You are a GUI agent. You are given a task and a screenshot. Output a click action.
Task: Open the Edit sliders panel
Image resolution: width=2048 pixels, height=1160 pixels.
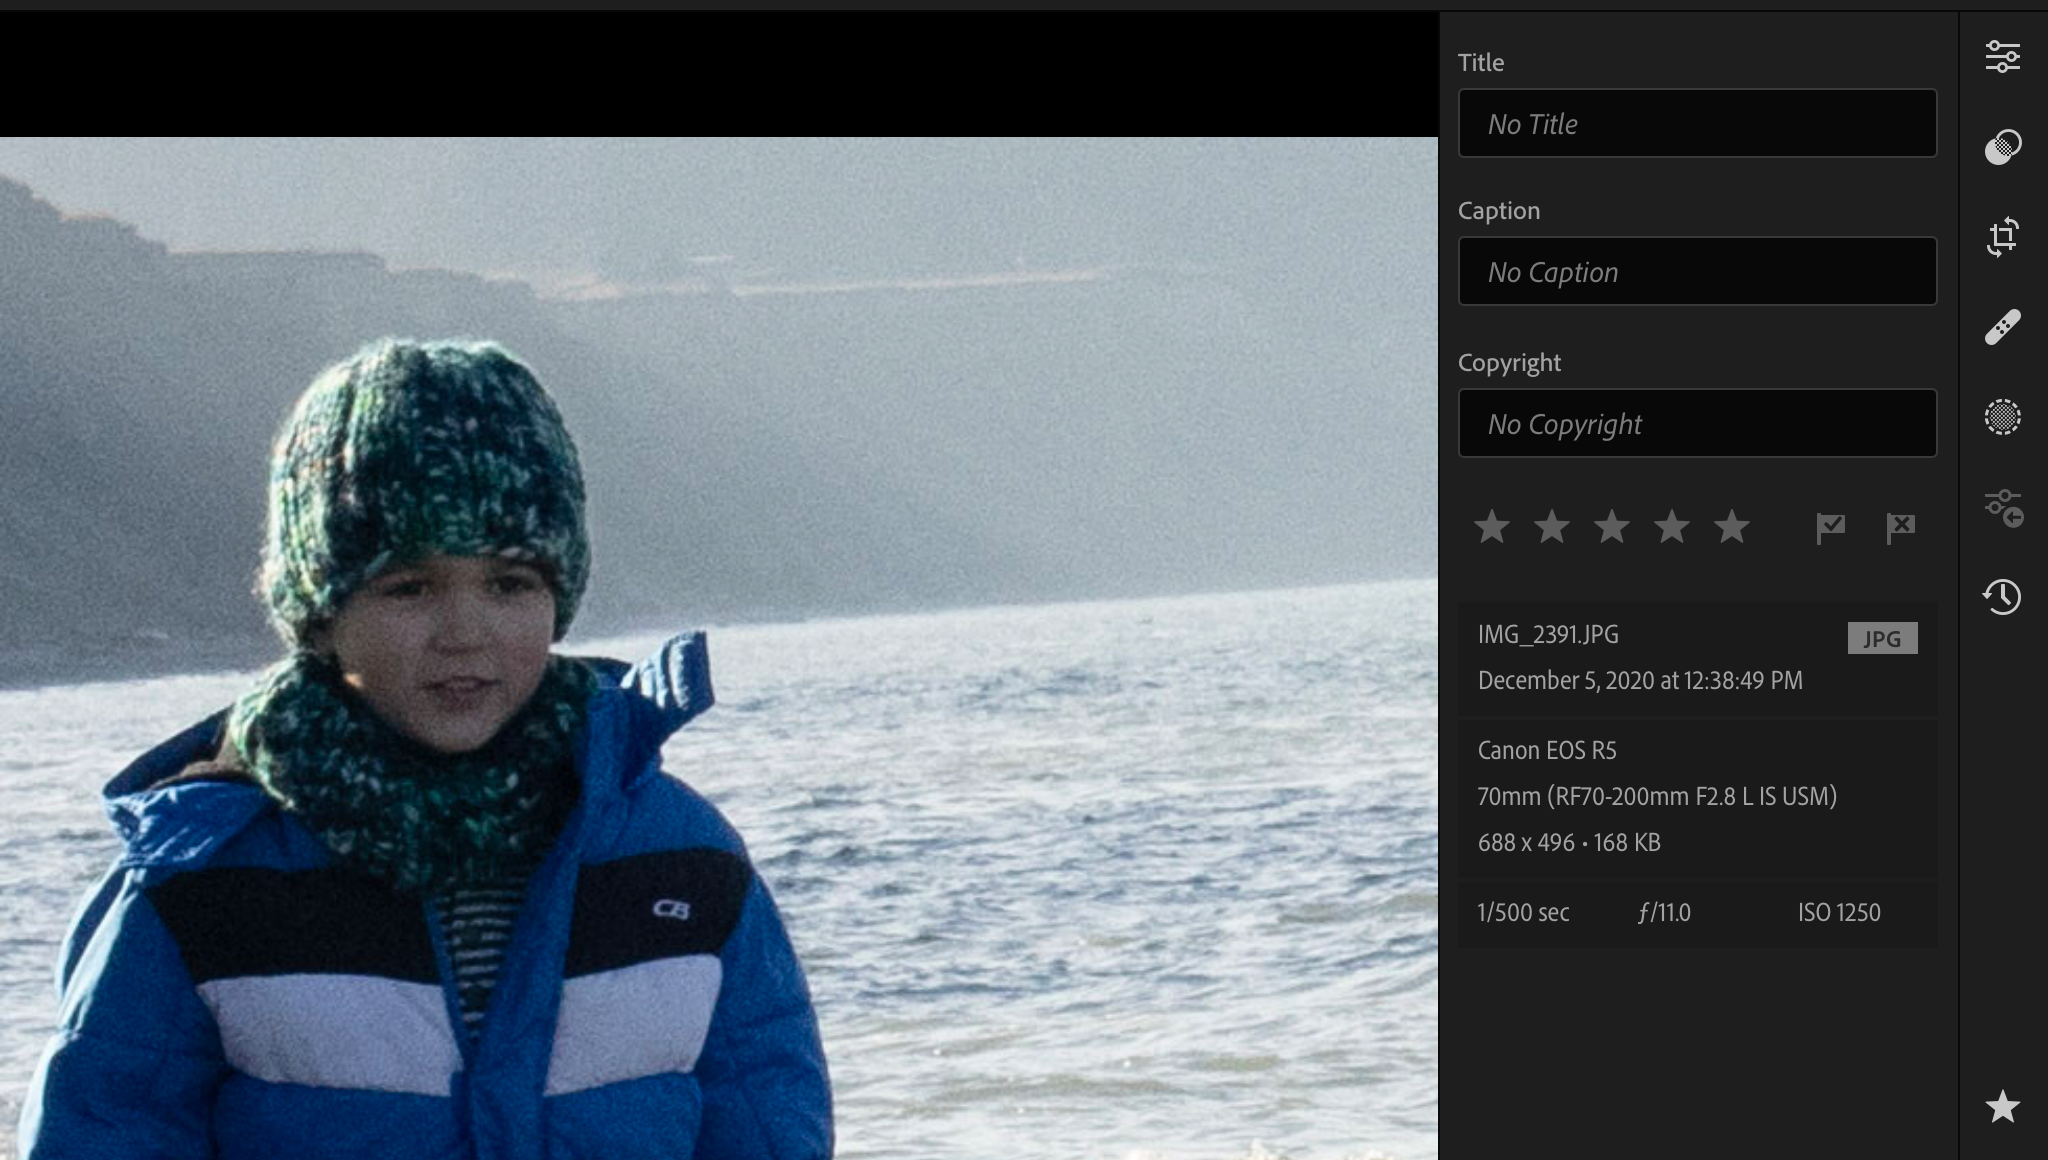tap(2002, 57)
